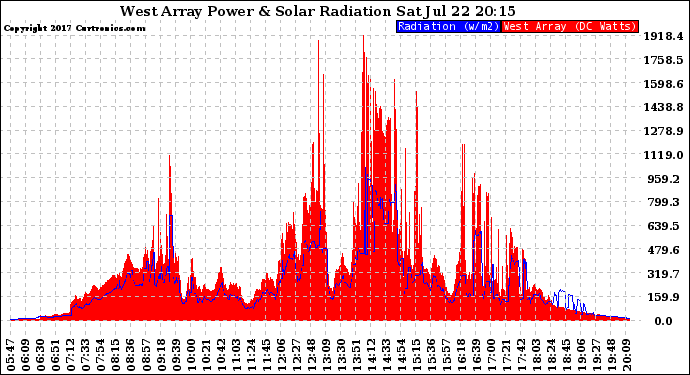Click the x-axis time label '19:48'

coord(611,355)
